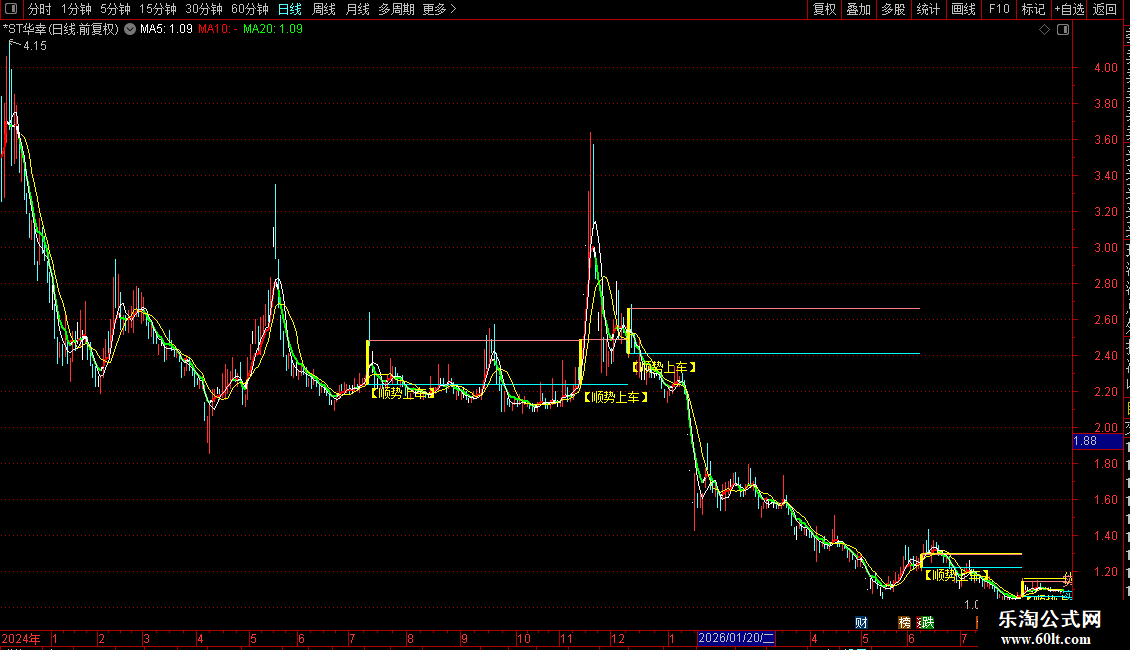
Task: Switch to the 周线 weekly chart
Action: click(324, 9)
